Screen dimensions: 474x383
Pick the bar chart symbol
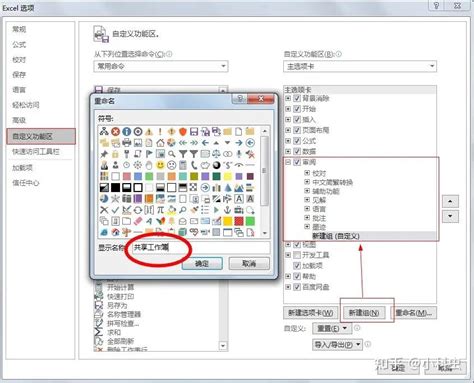[216, 188]
